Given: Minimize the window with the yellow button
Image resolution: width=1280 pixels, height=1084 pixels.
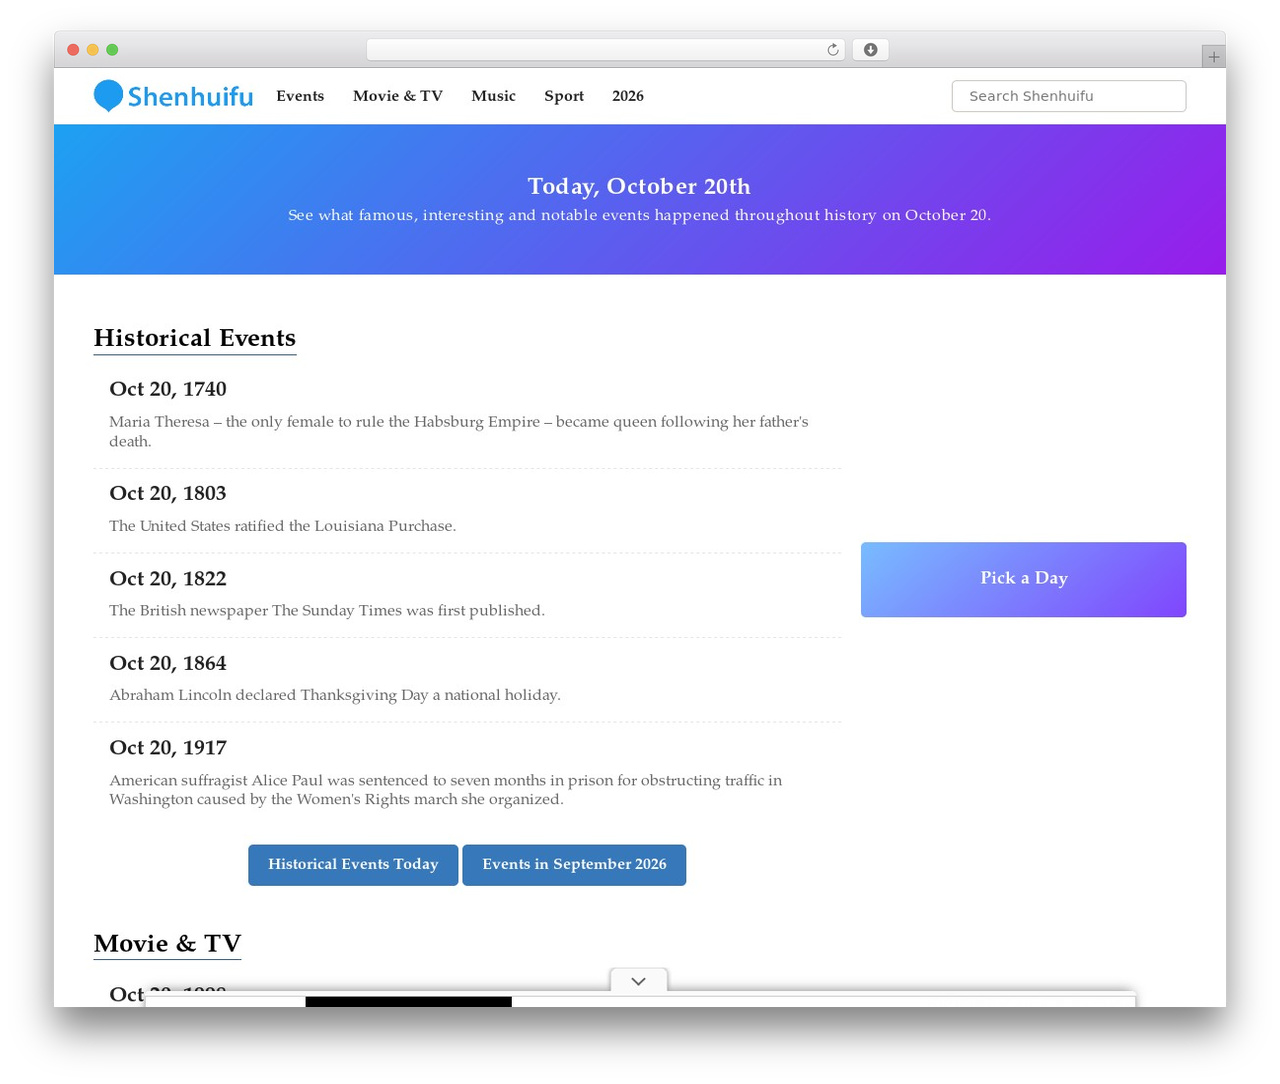Looking at the screenshot, I should [x=93, y=50].
